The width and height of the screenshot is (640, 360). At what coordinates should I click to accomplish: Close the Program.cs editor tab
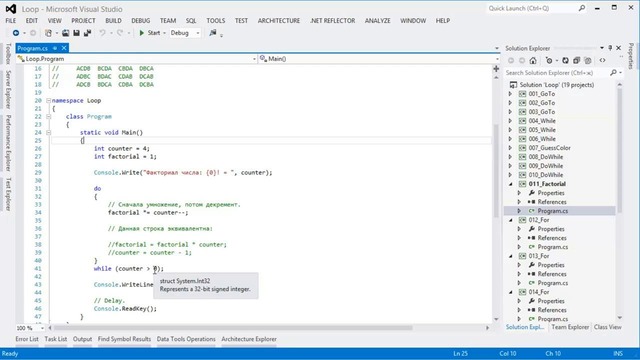tap(64, 48)
